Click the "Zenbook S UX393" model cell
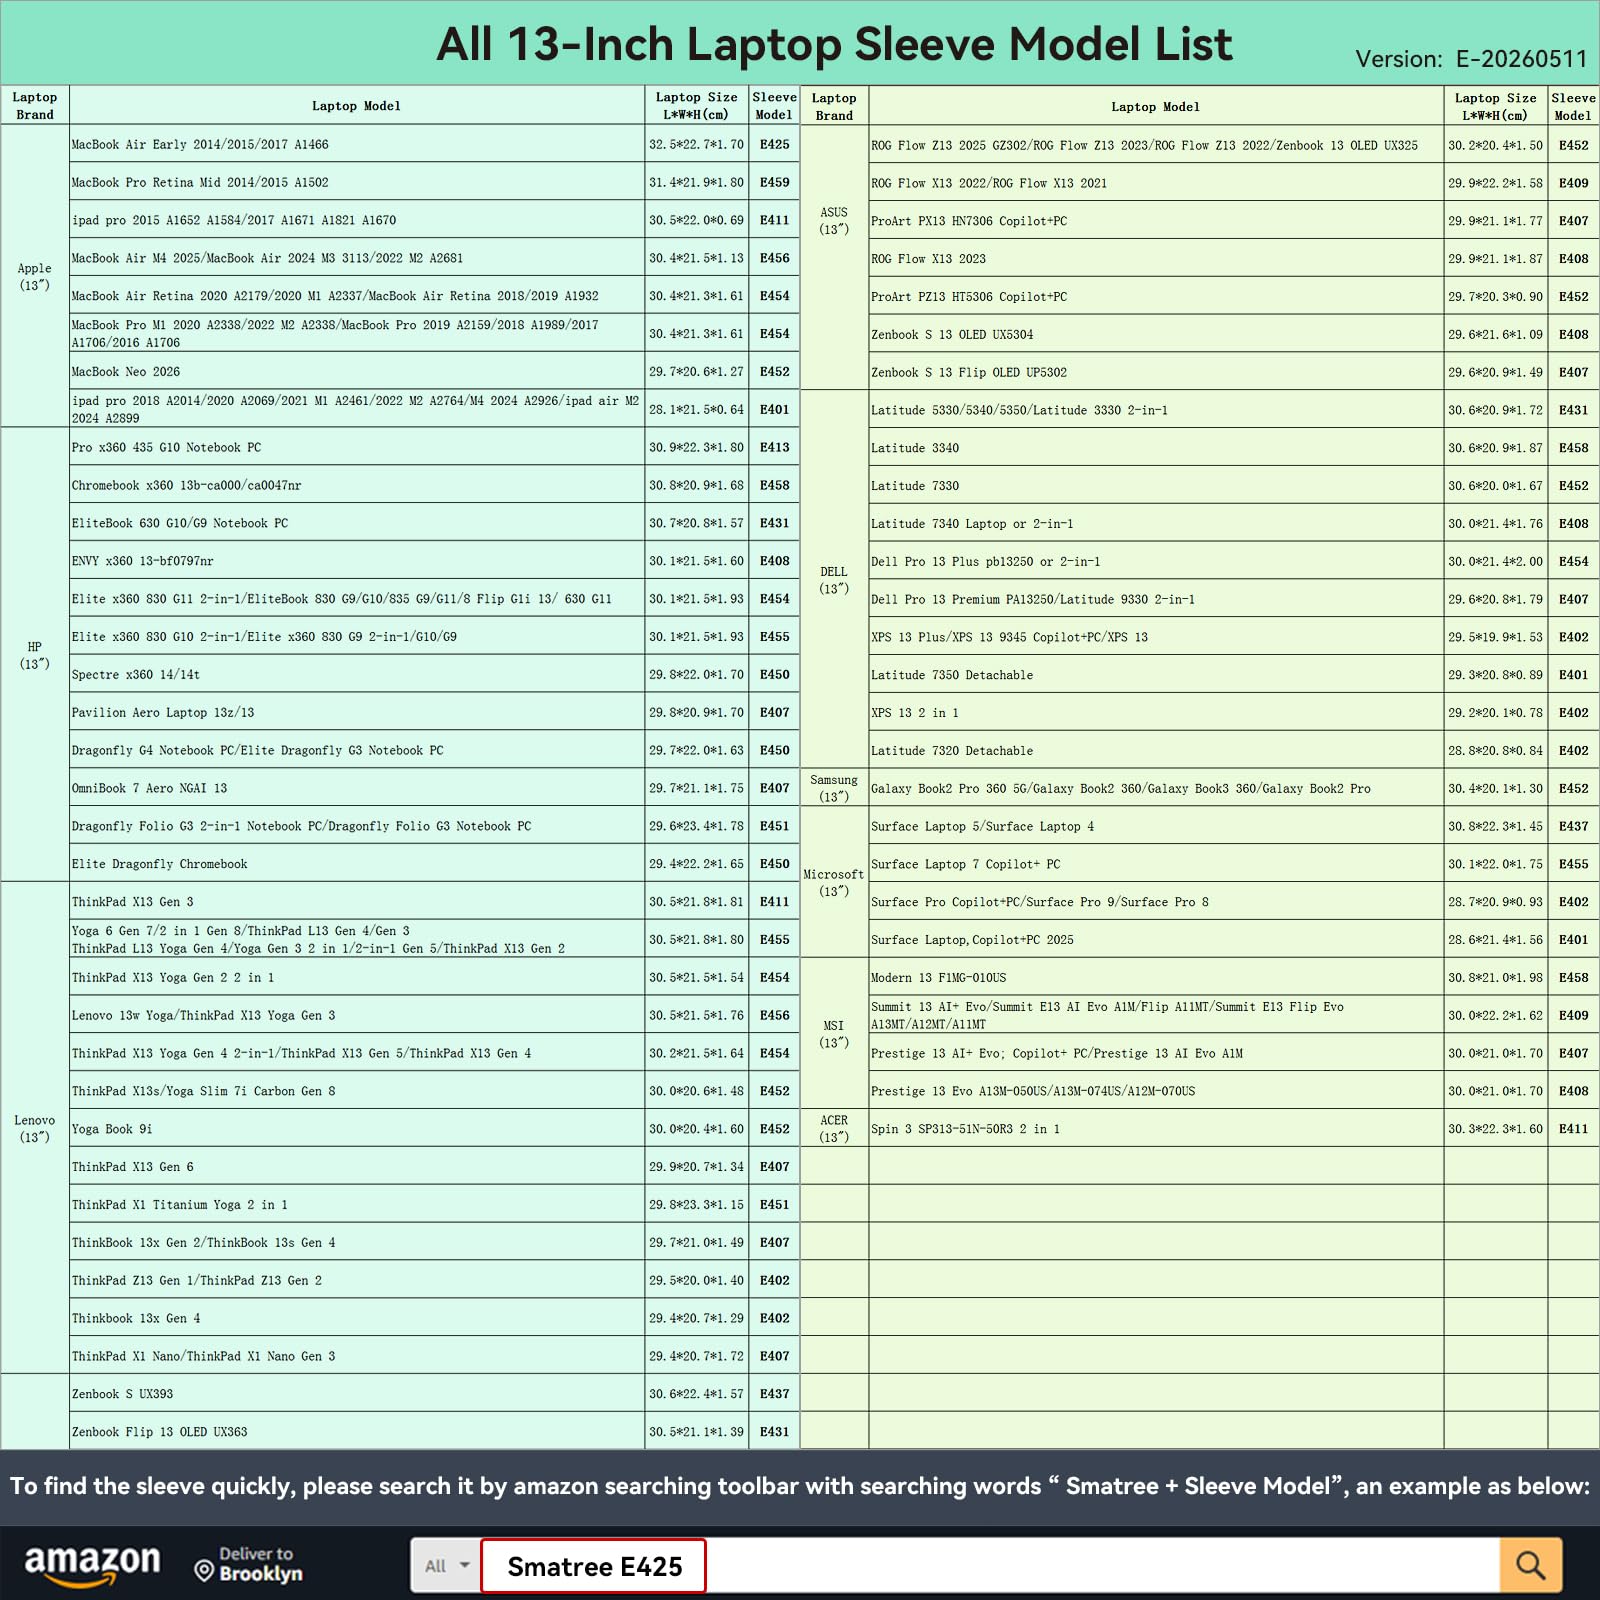This screenshot has width=1600, height=1600. tap(357, 1394)
